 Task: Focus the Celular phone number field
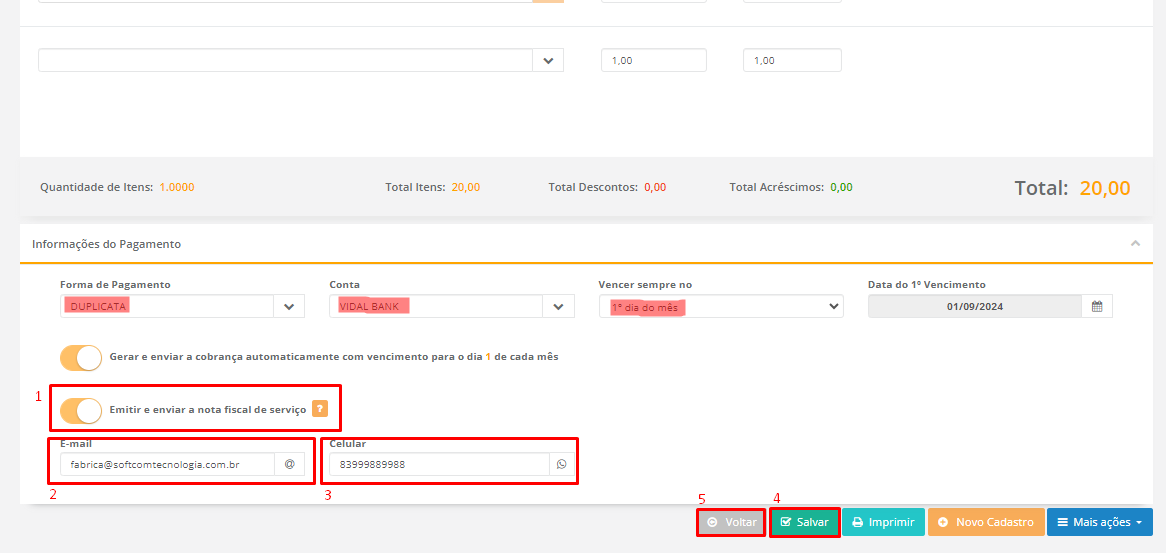click(440, 464)
